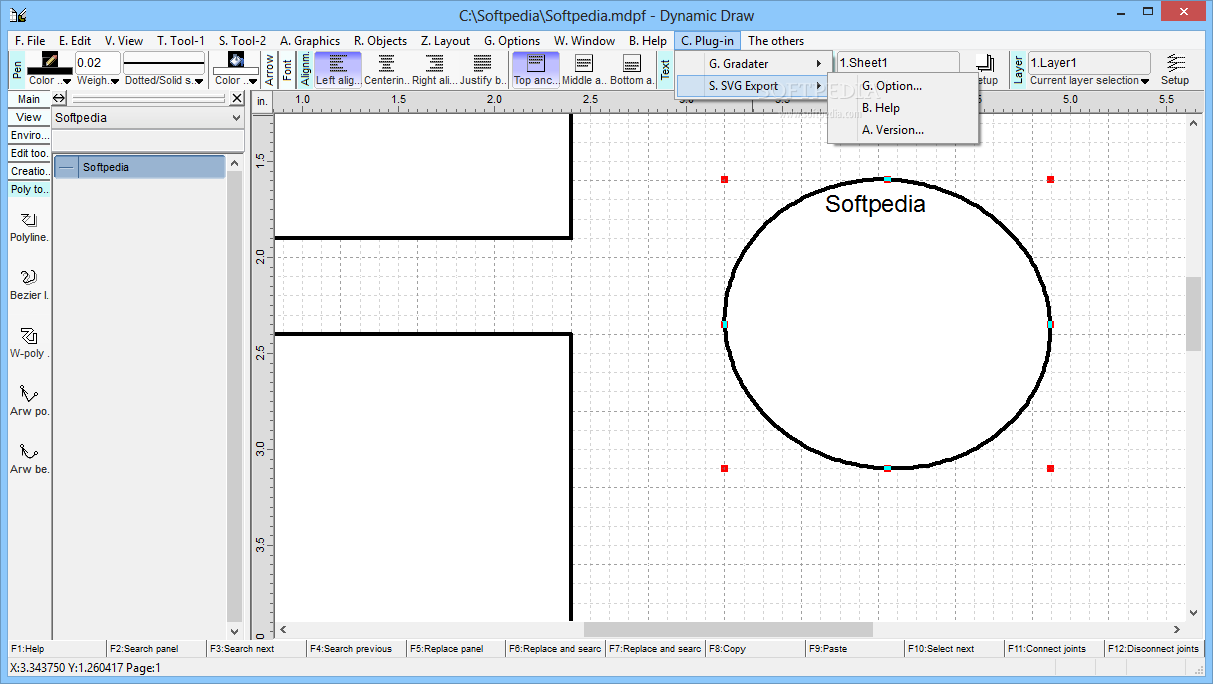The width and height of the screenshot is (1213, 684).
Task: Click F10:Select next button
Action: [955, 649]
